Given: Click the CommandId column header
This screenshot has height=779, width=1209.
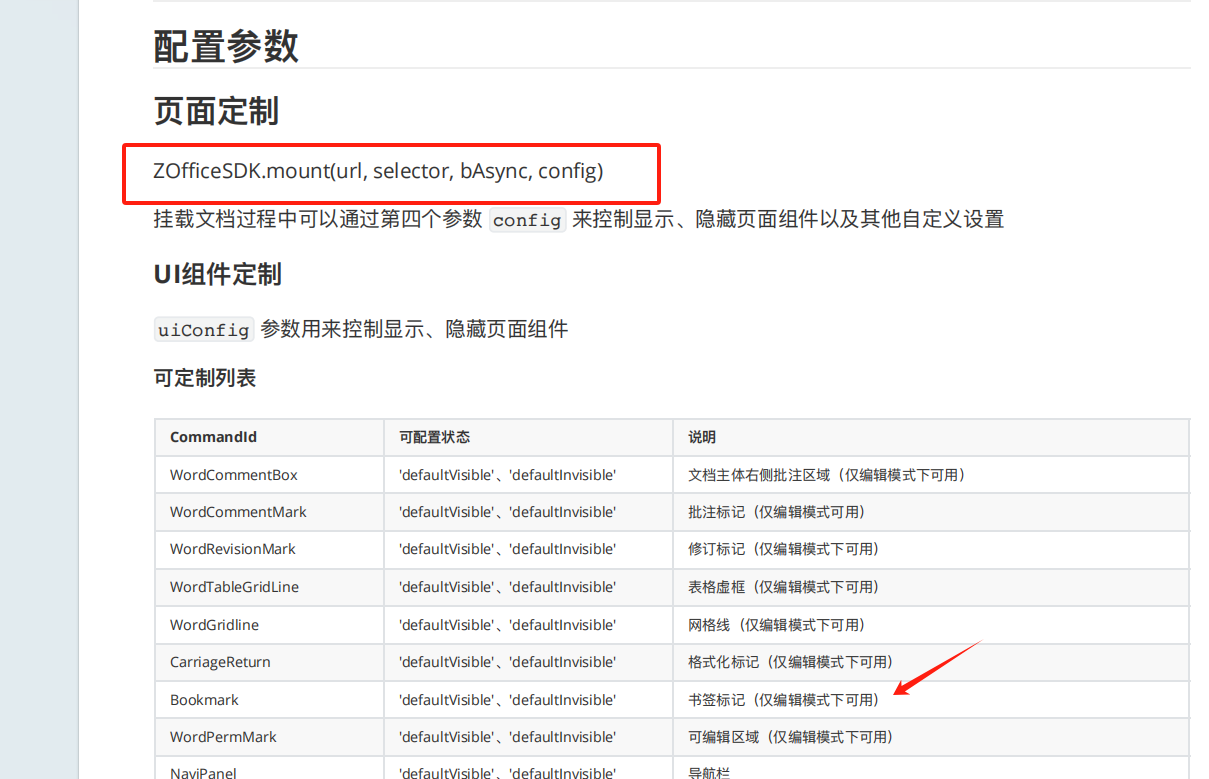Looking at the screenshot, I should click(213, 437).
